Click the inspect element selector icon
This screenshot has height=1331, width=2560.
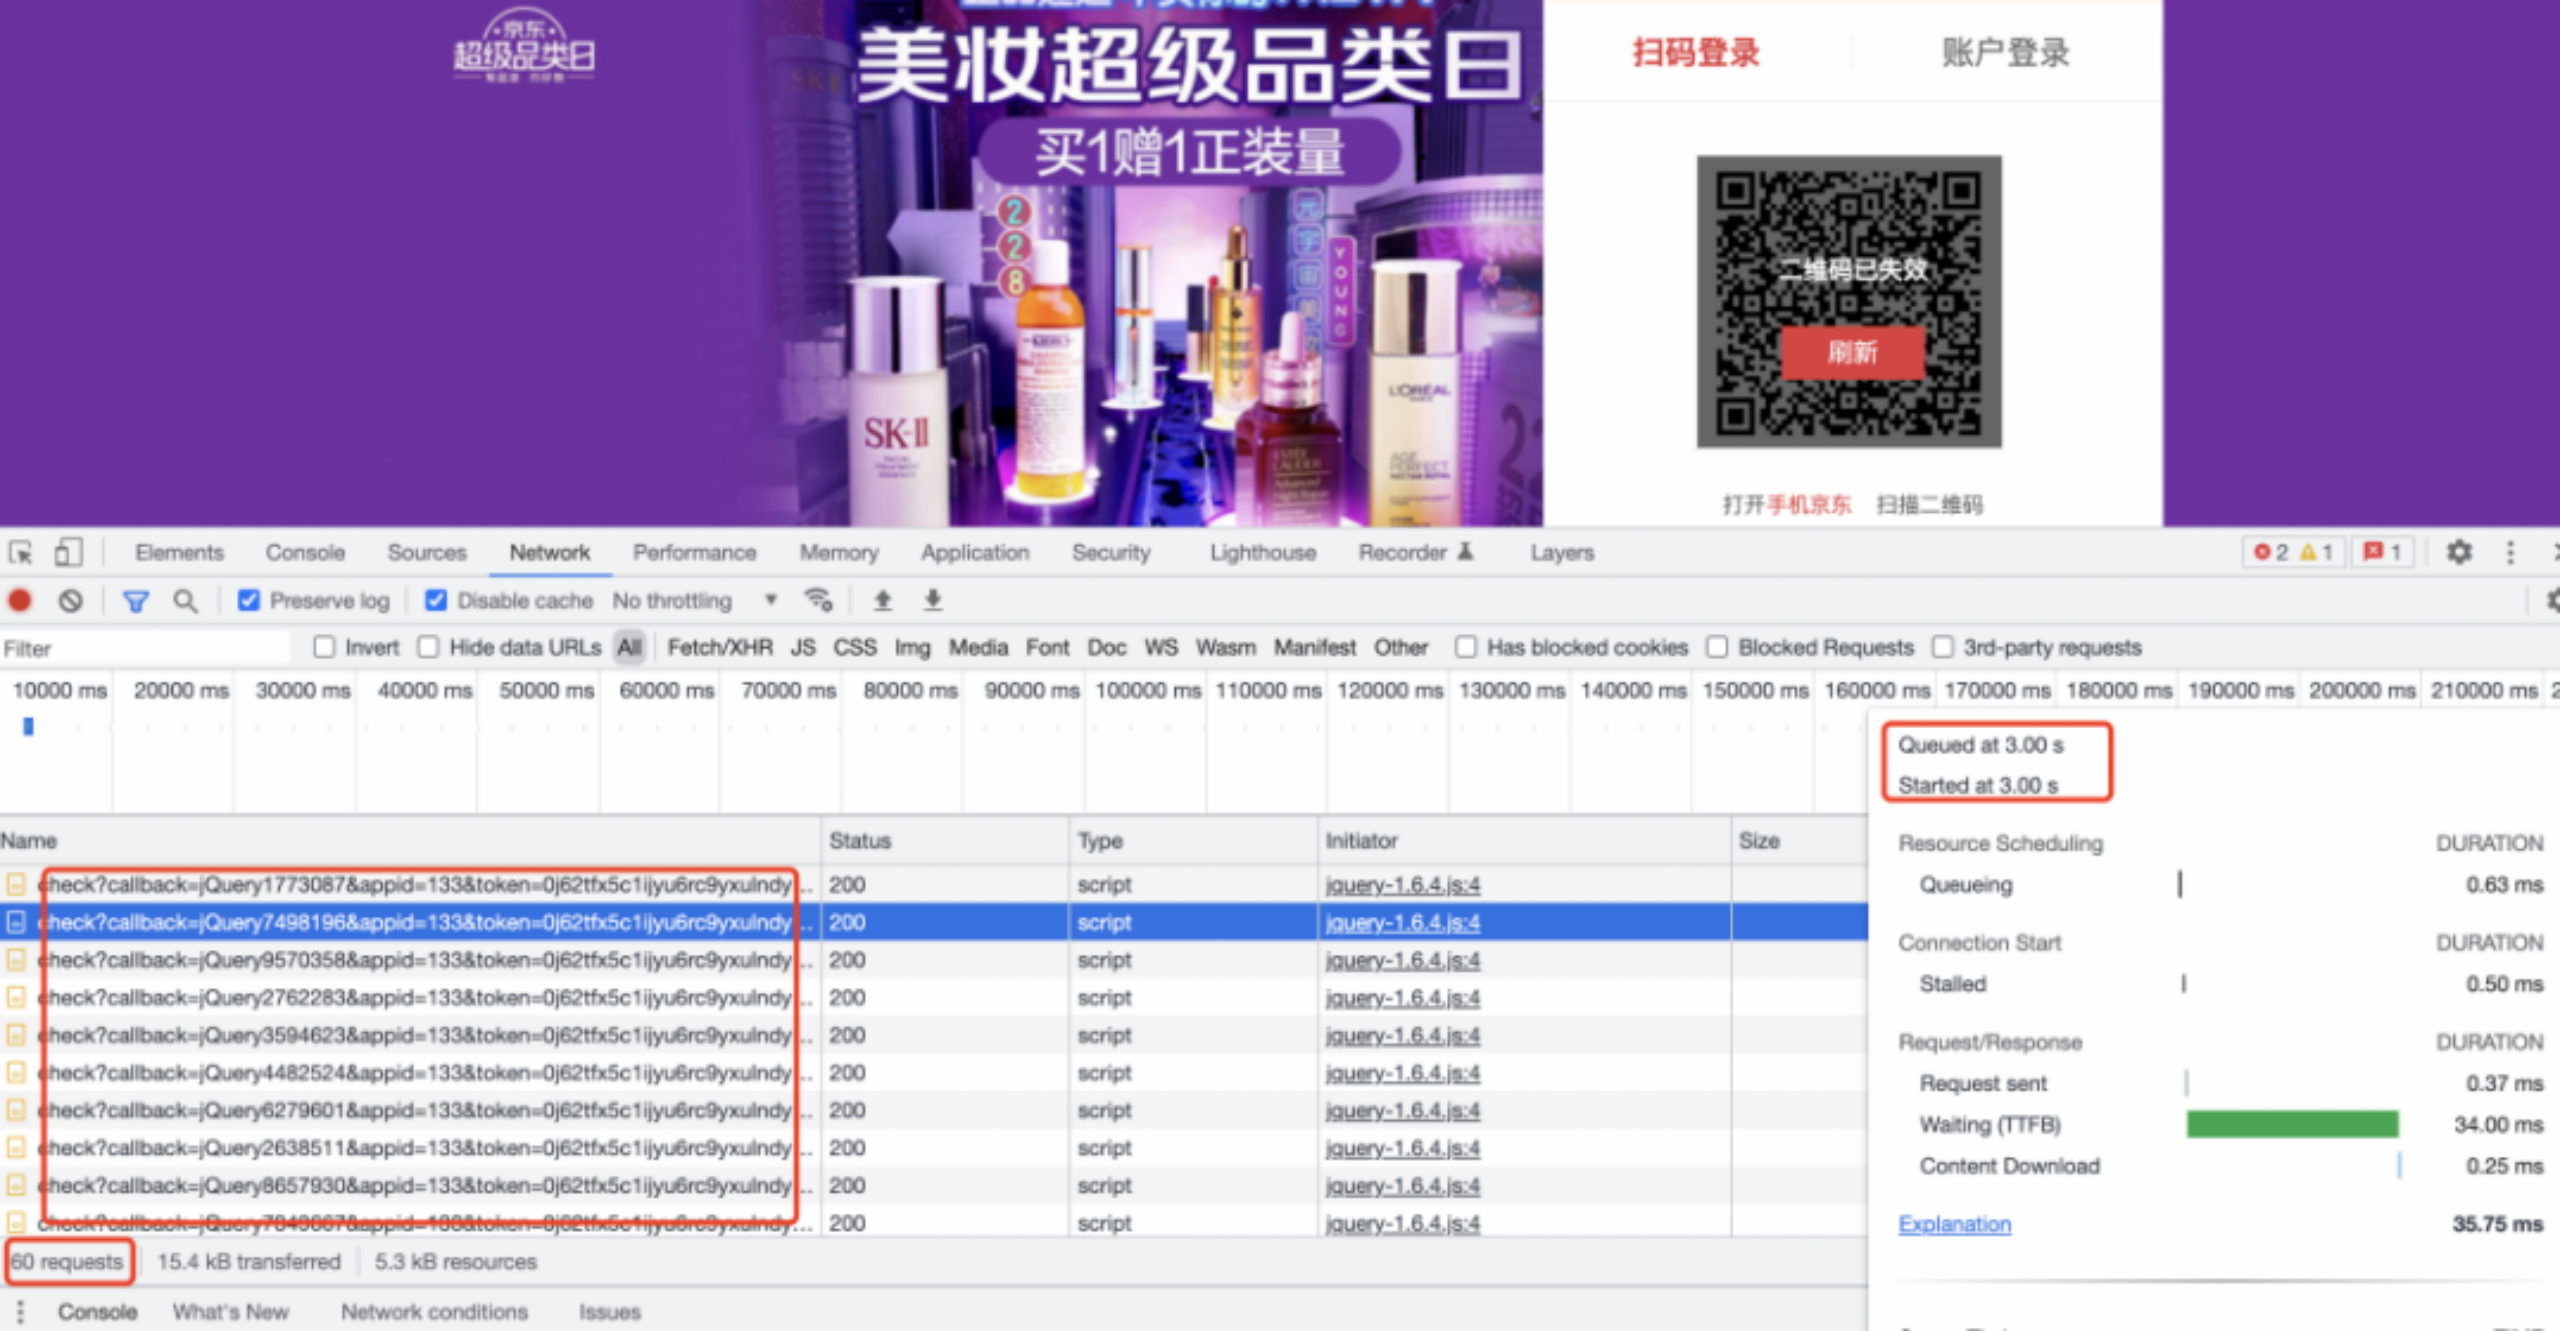coord(21,552)
